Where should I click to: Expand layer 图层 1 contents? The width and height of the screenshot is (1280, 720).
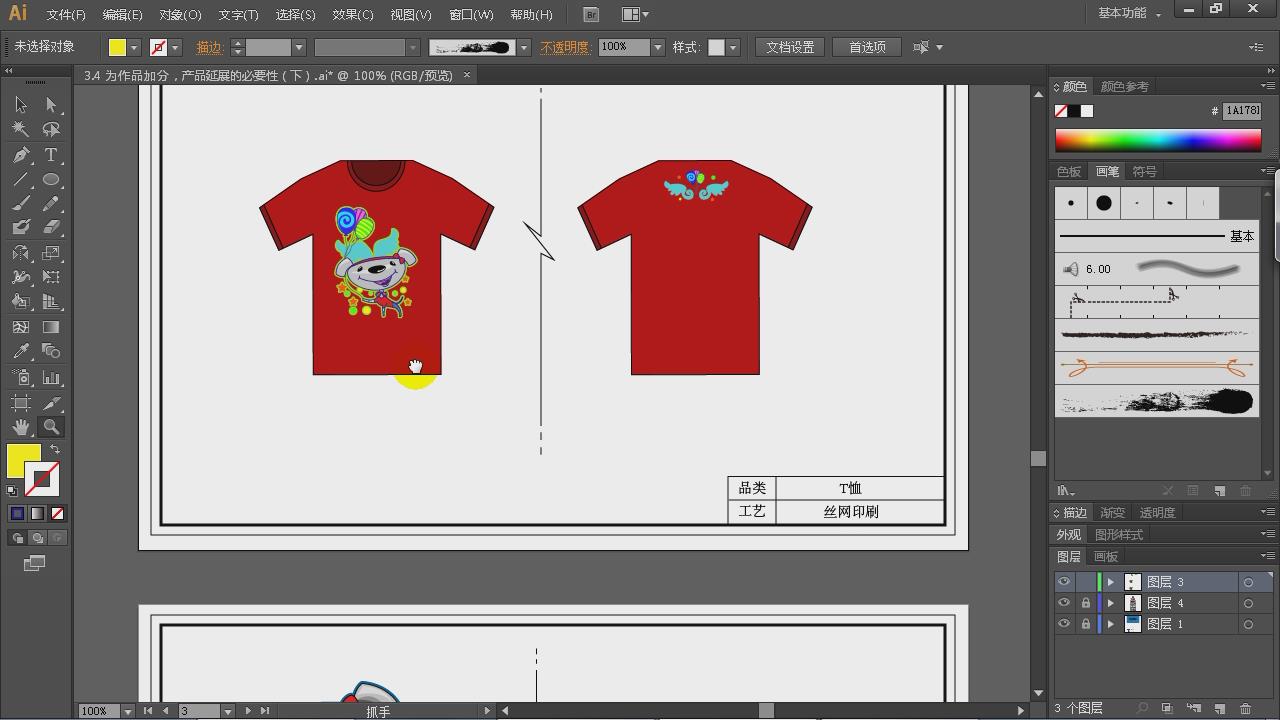pos(1110,624)
